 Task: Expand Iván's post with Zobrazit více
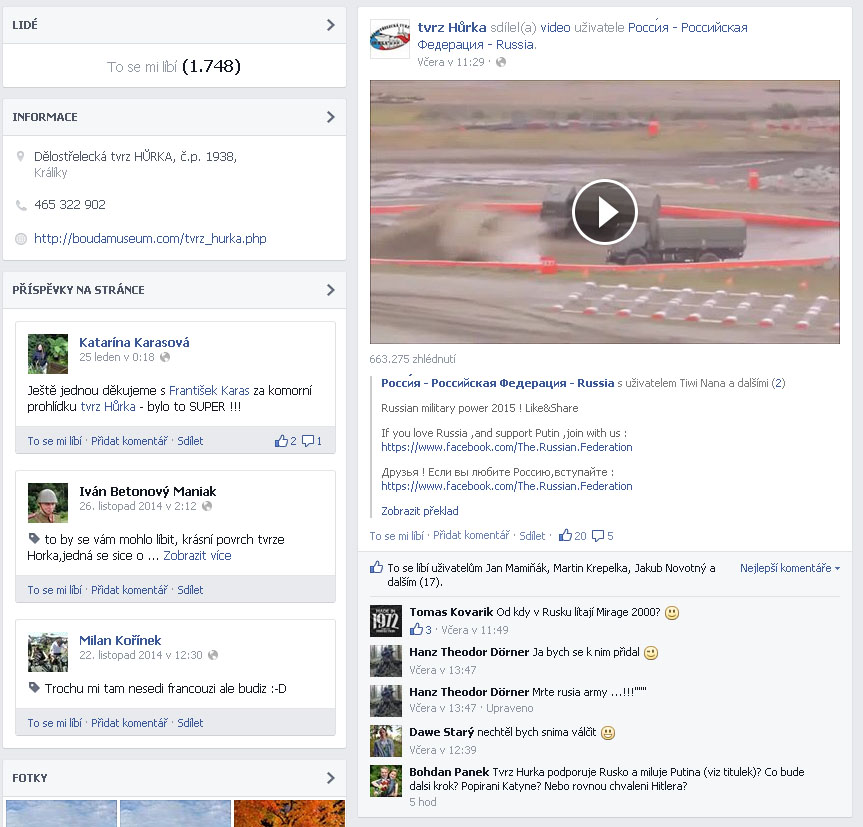coord(197,556)
